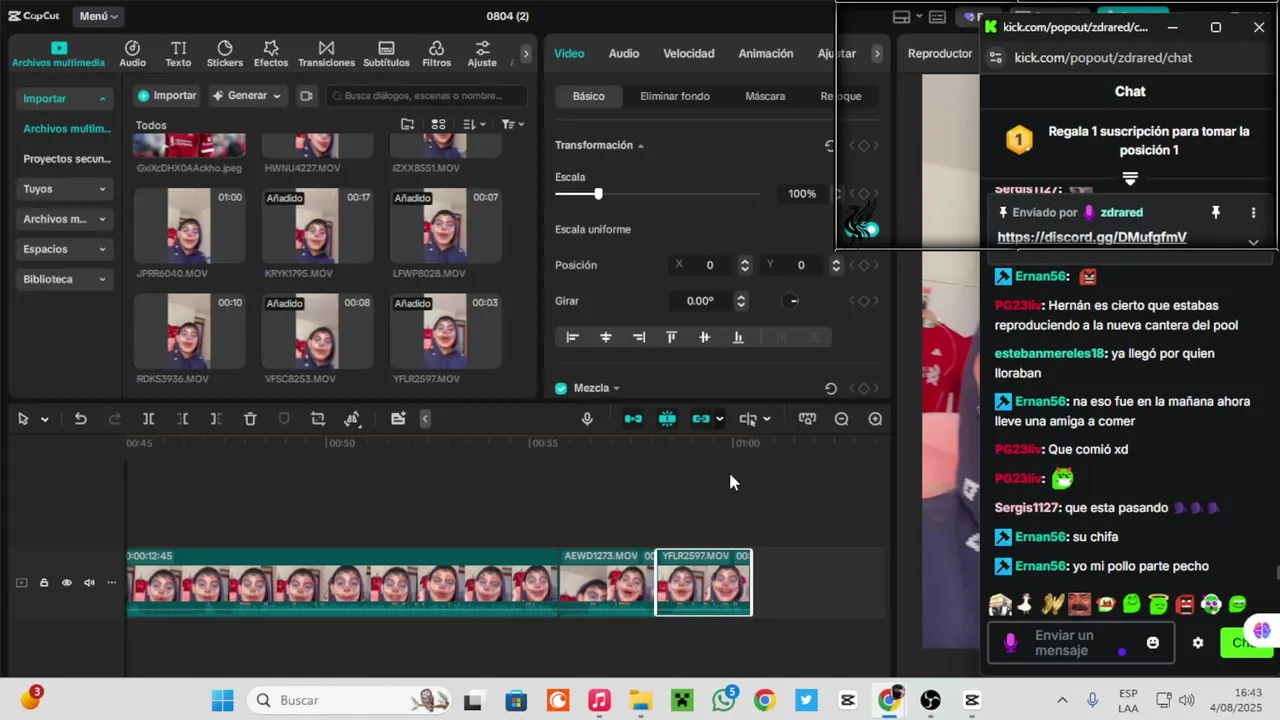Open selection tool mode dropdown
Viewport: 1280px width, 720px height.
click(x=44, y=420)
